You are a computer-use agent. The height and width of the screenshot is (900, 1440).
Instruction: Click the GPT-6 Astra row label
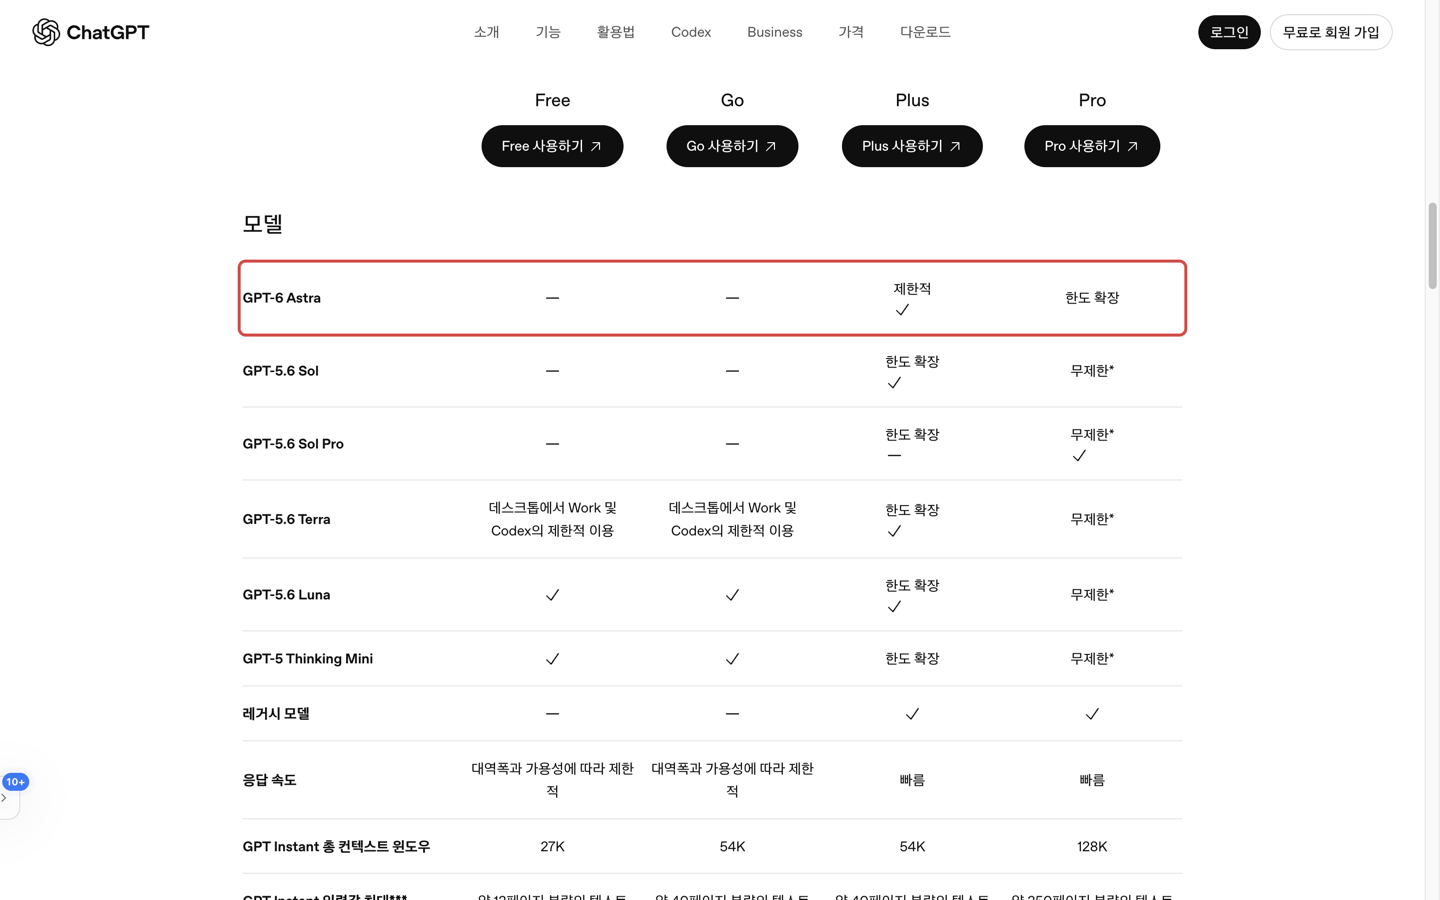(282, 298)
